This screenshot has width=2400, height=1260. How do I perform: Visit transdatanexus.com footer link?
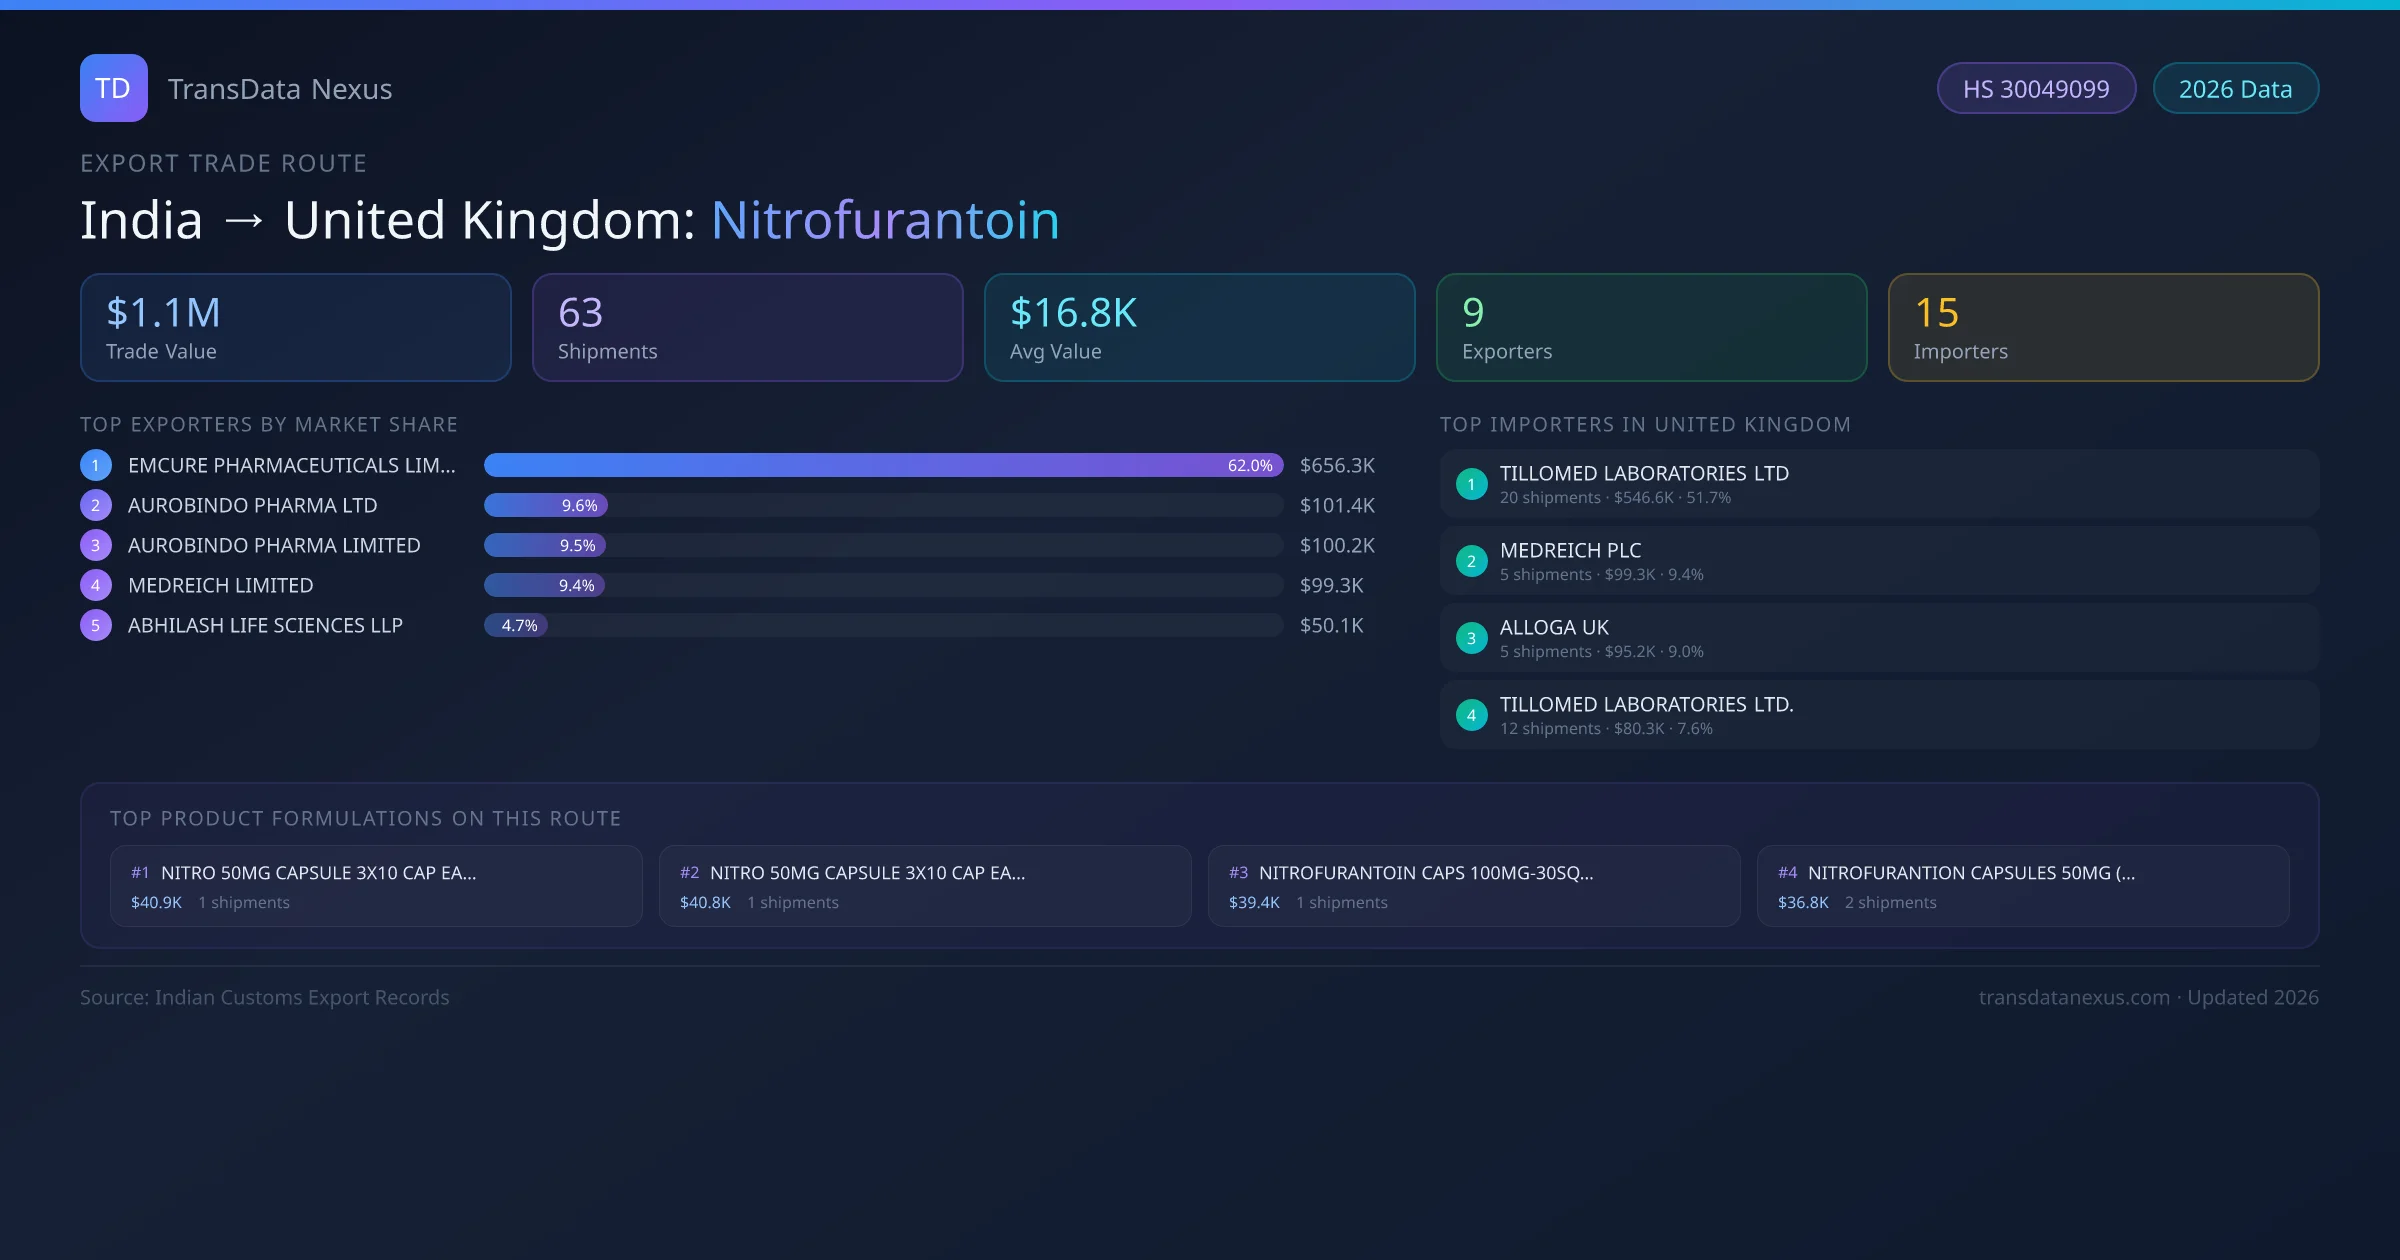2073,997
